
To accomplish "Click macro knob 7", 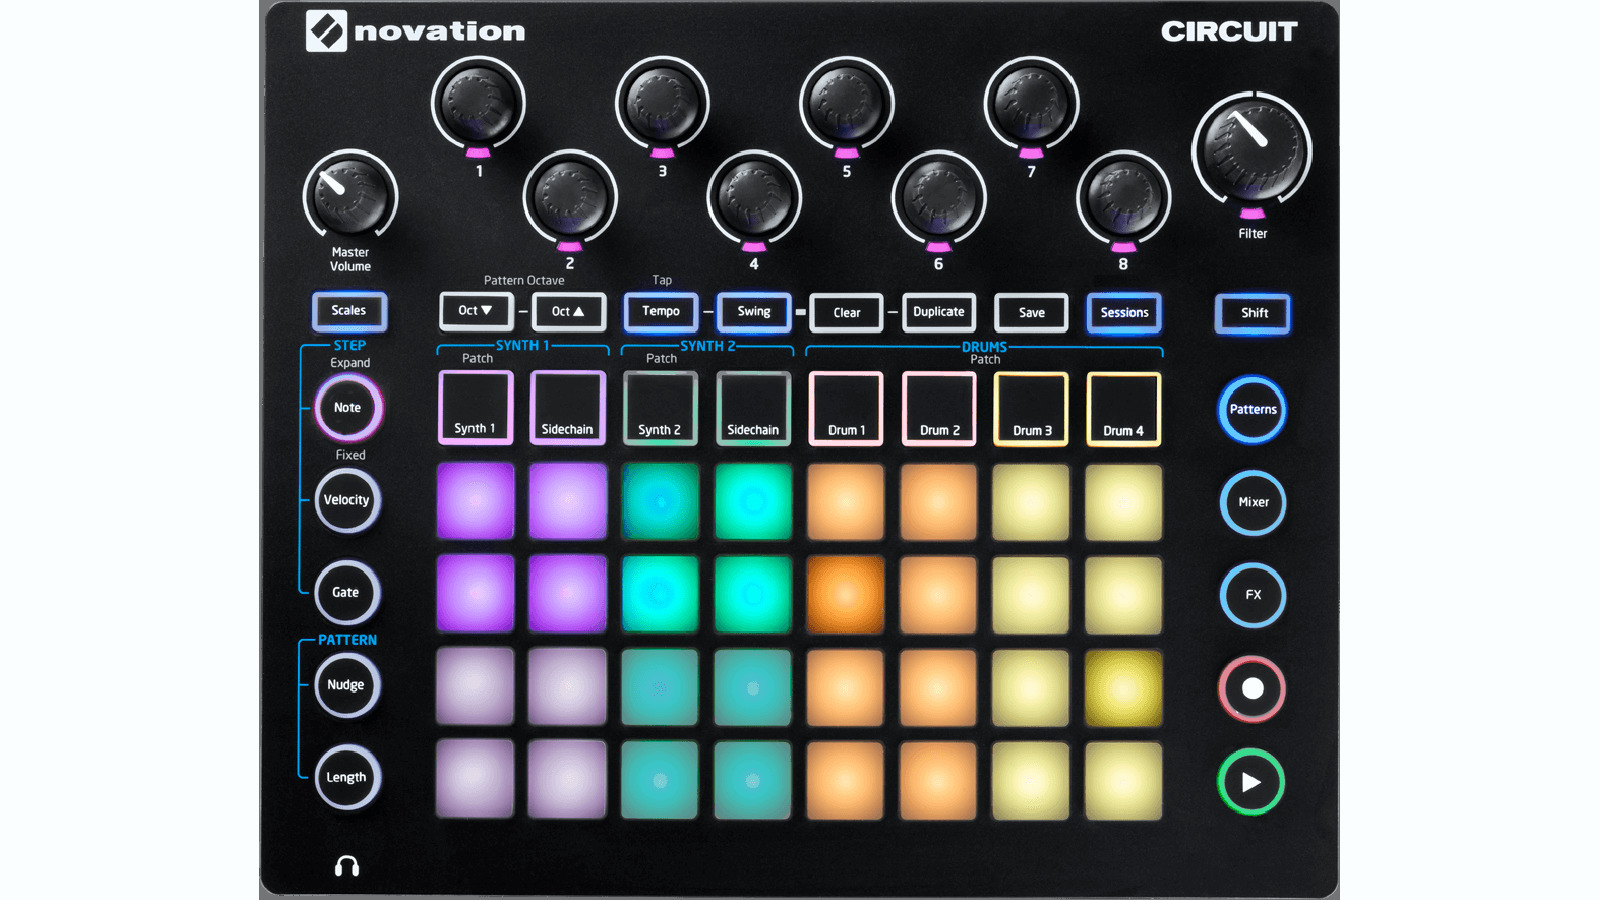I will point(1031,103).
